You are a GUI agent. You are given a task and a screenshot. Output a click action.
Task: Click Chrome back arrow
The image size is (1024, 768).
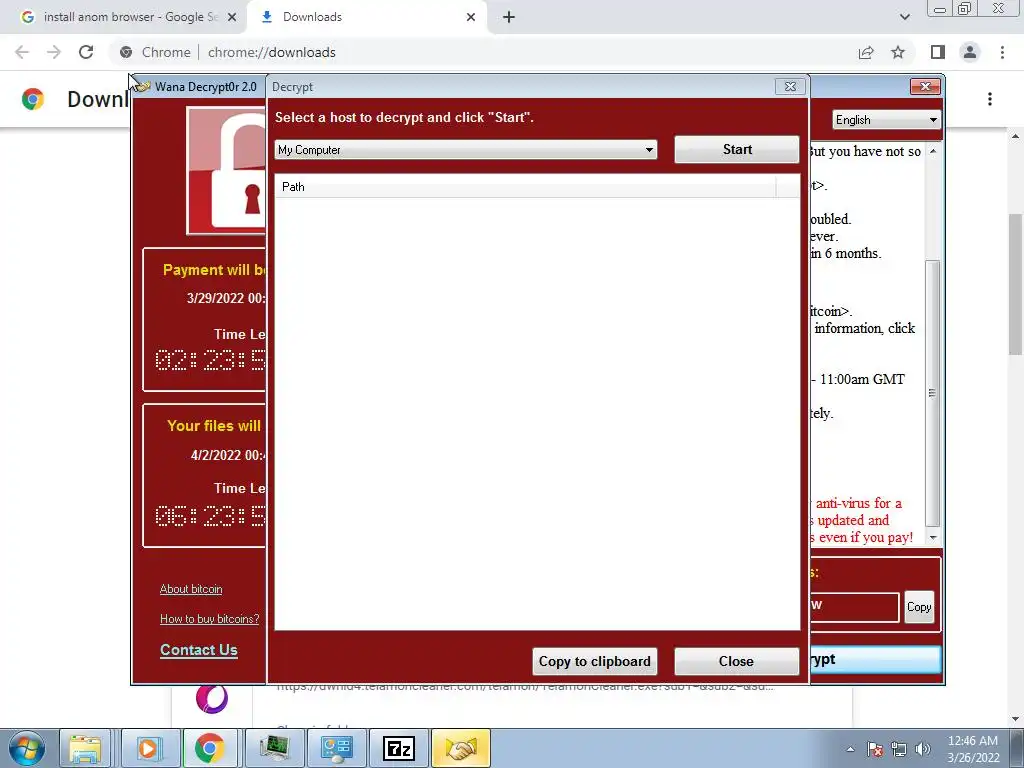[22, 52]
